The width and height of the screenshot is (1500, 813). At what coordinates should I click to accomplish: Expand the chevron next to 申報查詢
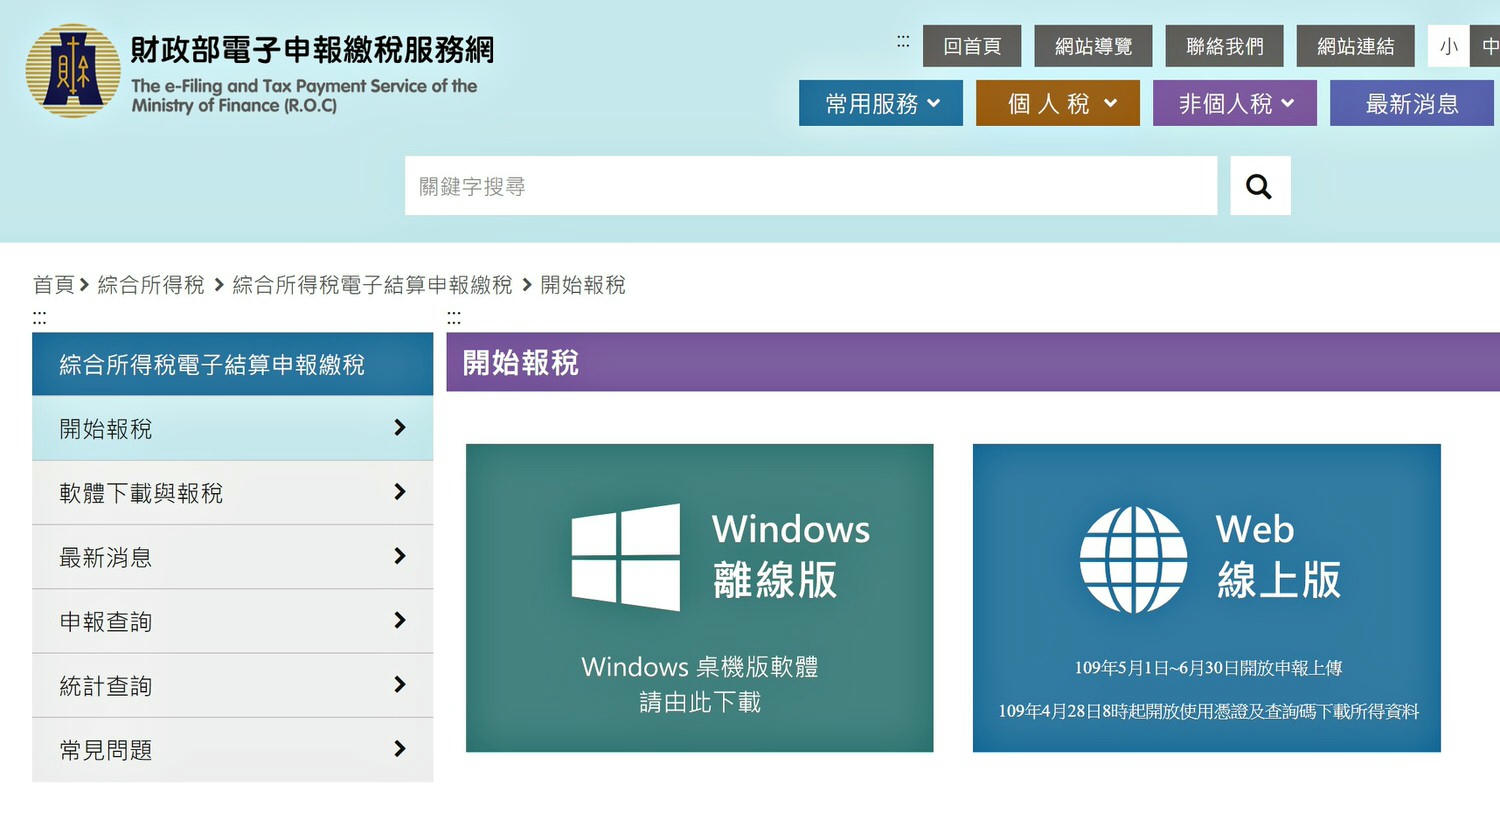[400, 620]
